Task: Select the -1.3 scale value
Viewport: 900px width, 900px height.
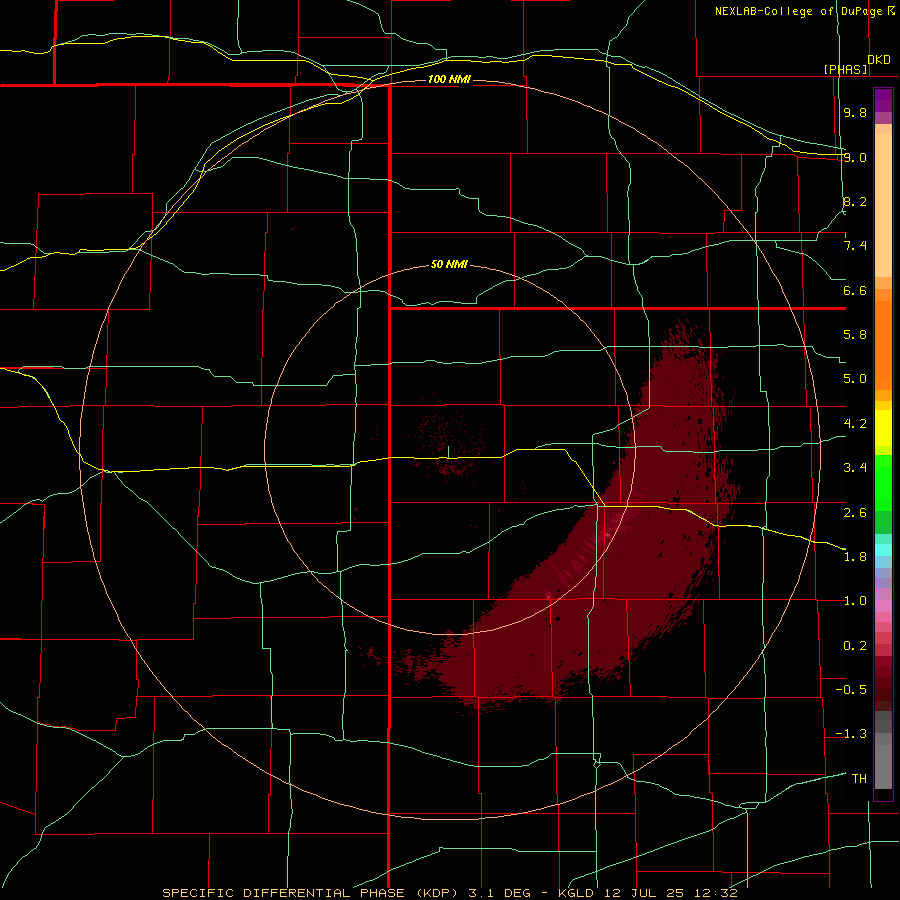Action: pyautogui.click(x=851, y=734)
